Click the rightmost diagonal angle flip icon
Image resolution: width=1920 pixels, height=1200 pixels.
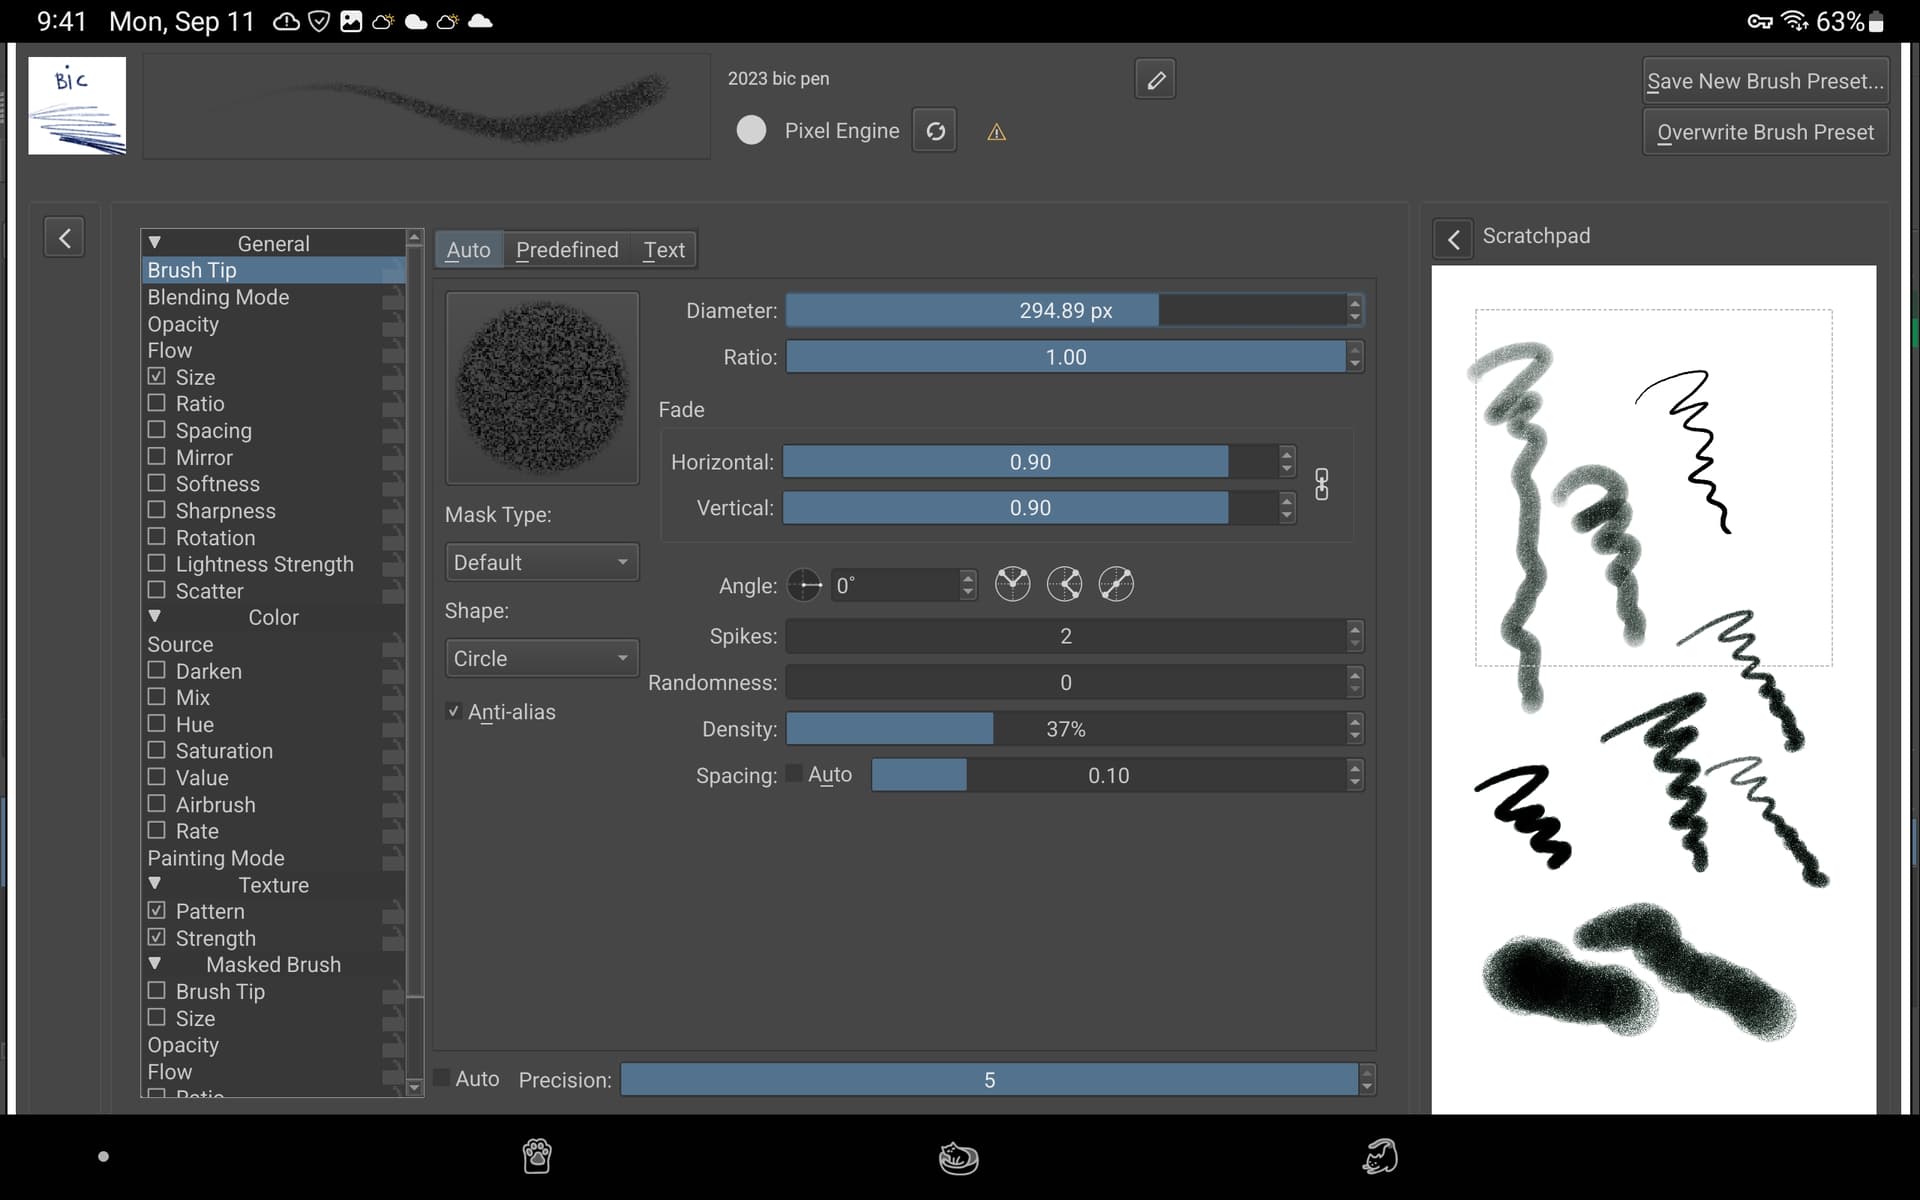click(1116, 584)
